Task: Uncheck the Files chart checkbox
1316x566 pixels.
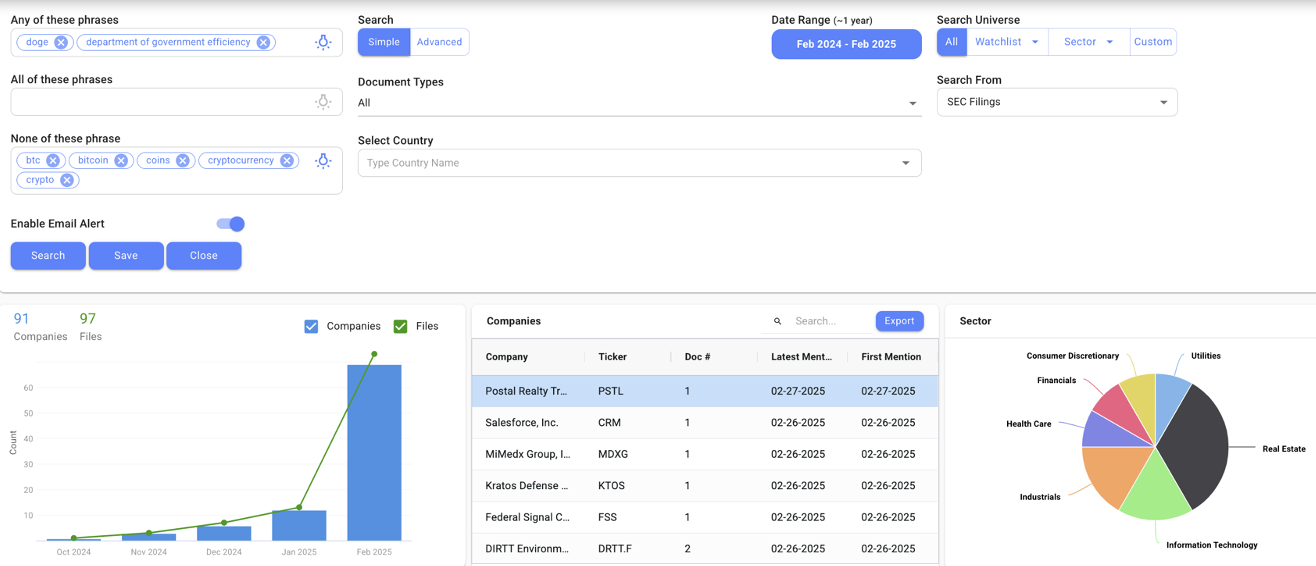Action: click(400, 326)
